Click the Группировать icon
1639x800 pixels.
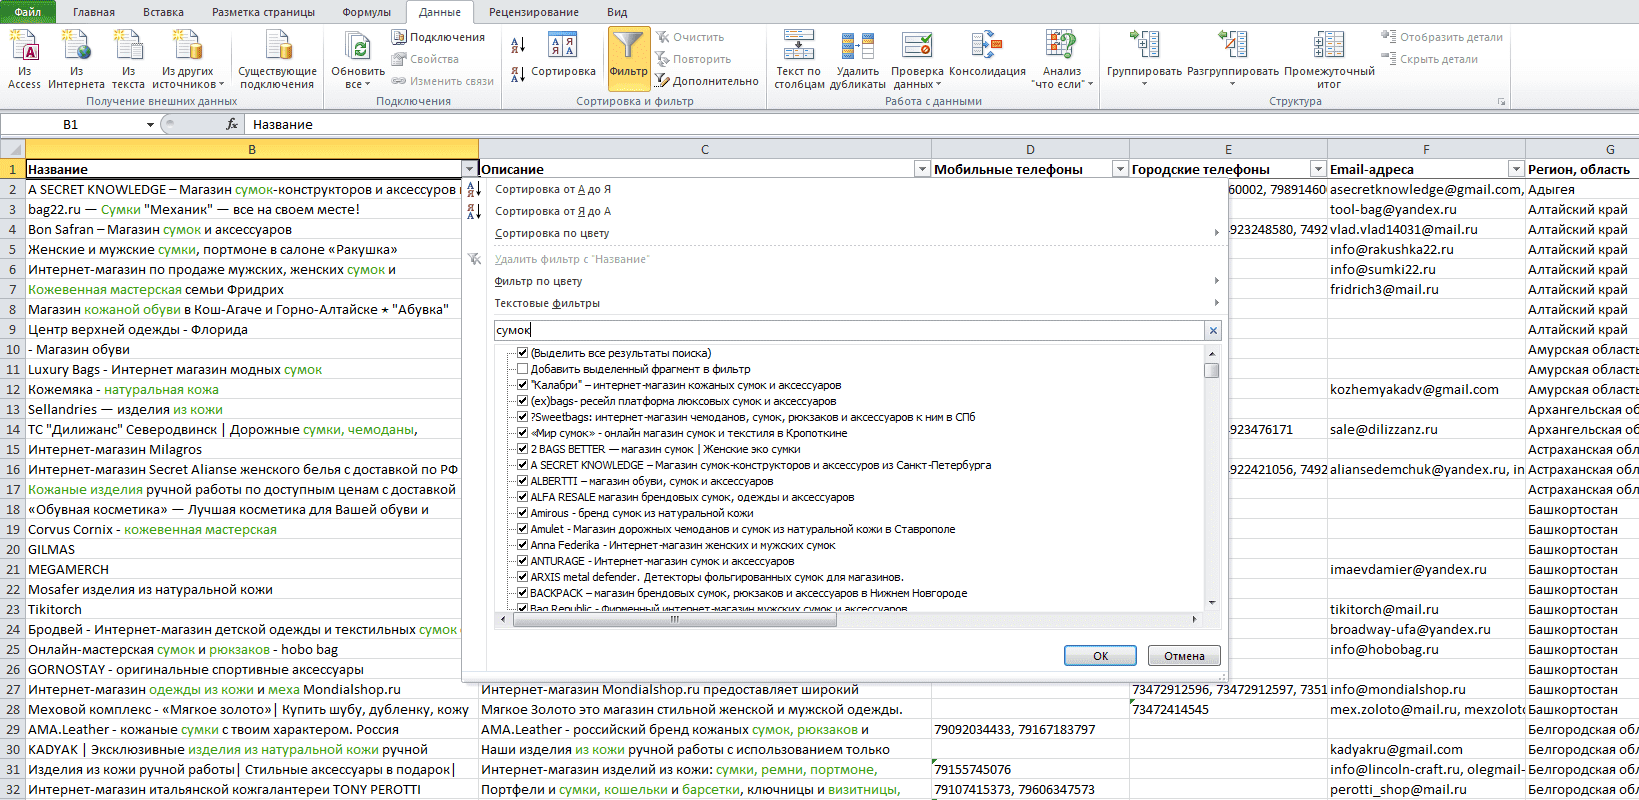click(x=1144, y=44)
